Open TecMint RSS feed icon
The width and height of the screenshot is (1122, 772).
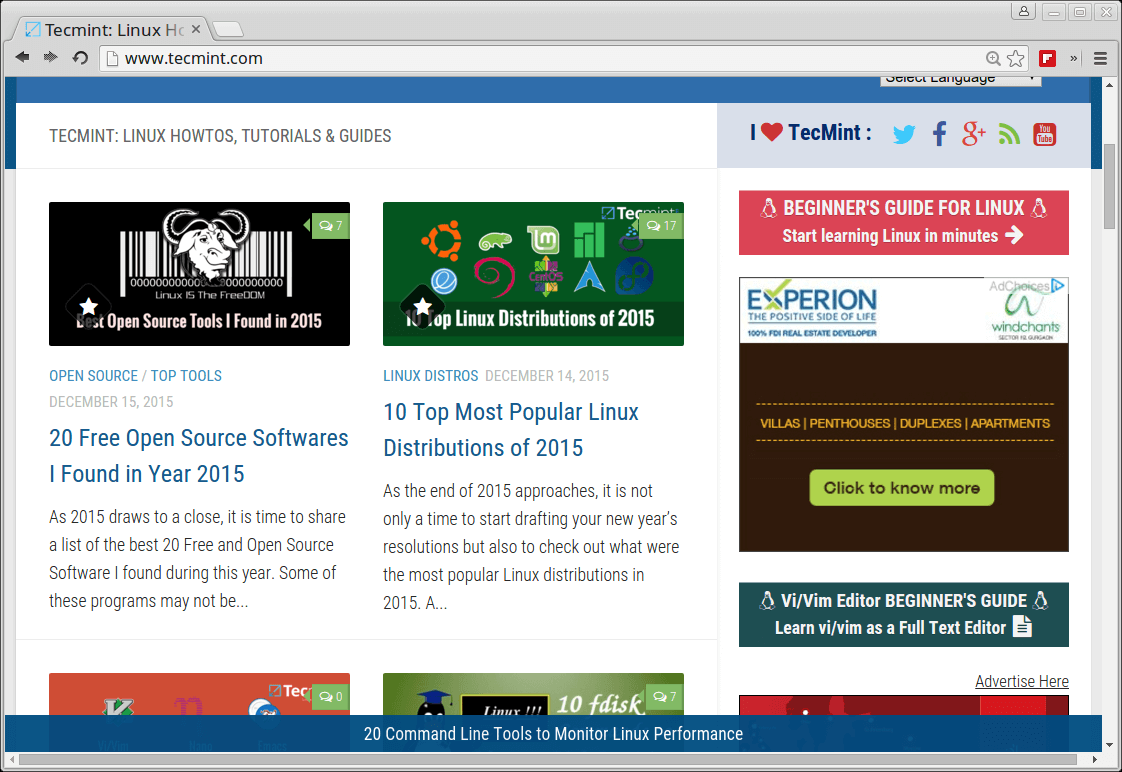click(1009, 134)
